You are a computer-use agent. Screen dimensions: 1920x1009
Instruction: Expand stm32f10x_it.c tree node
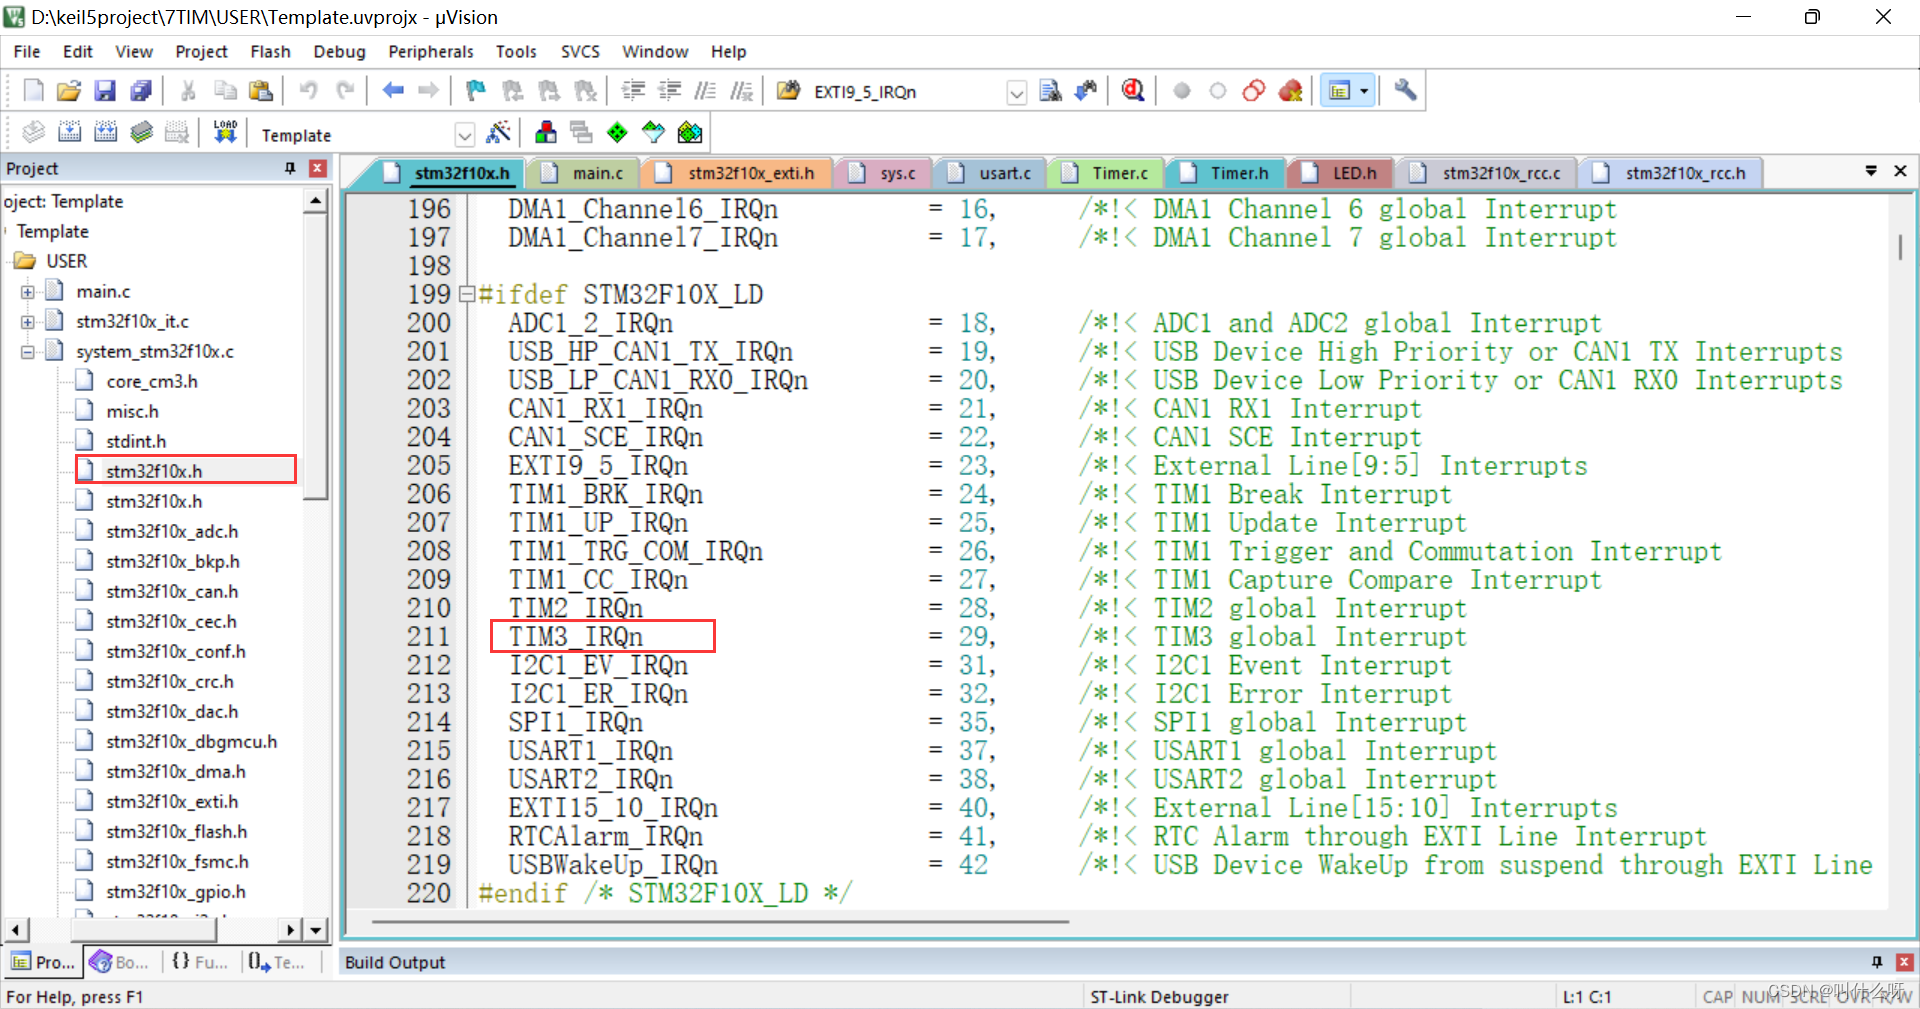pos(28,322)
